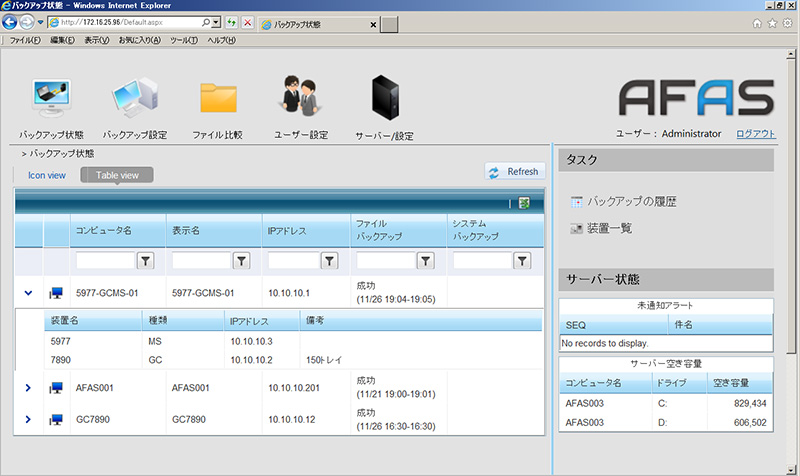Screen dimensions: 800x476
Task: Click the calendar icon beside バックアップの履歴
Action: [x=577, y=202]
